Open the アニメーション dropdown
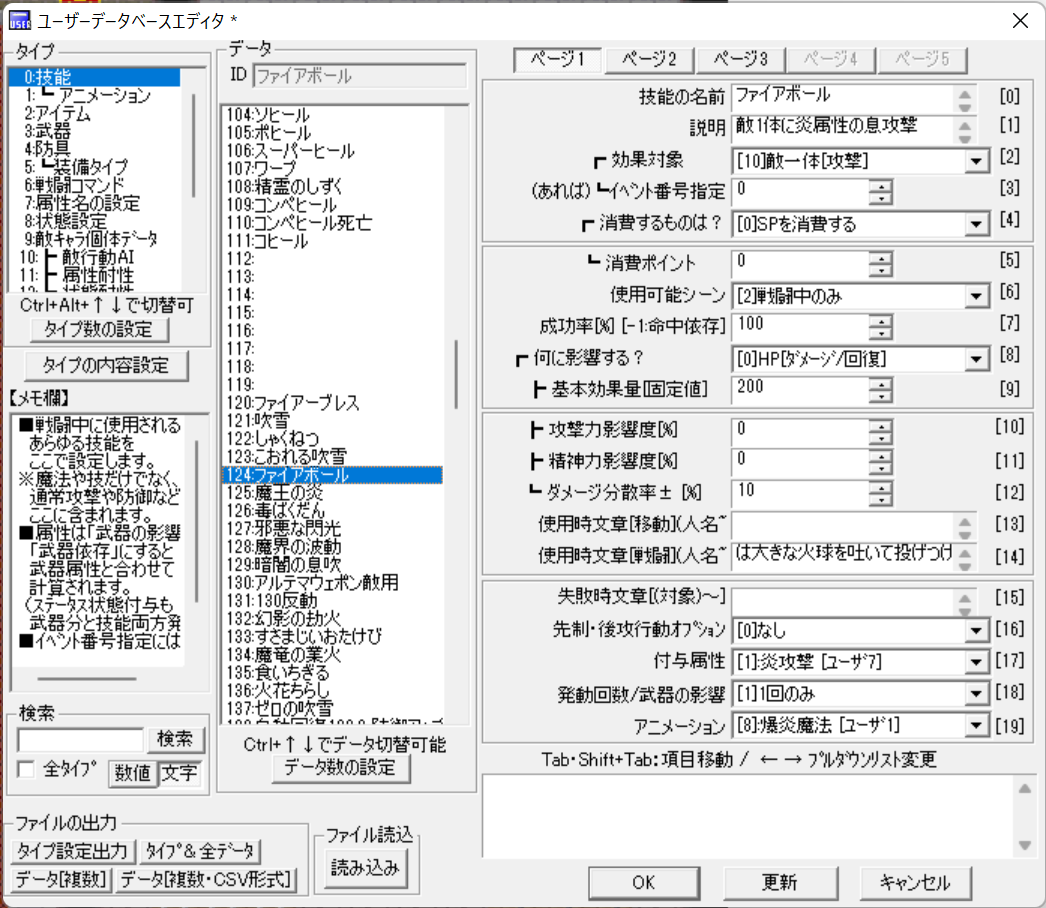The image size is (1046, 908). 976,725
